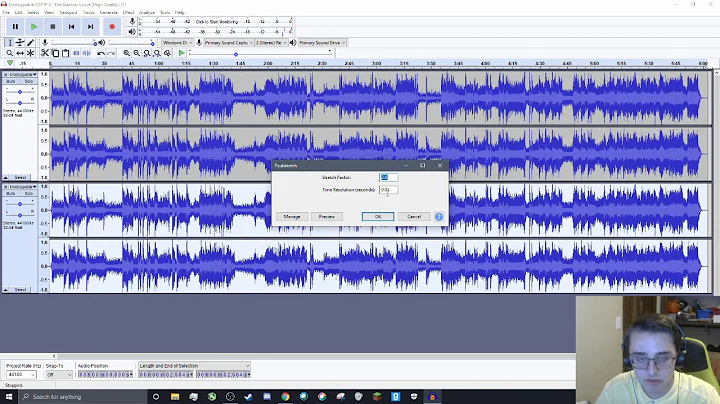Click the Time Resolution input field
720x404 pixels.
(388, 190)
